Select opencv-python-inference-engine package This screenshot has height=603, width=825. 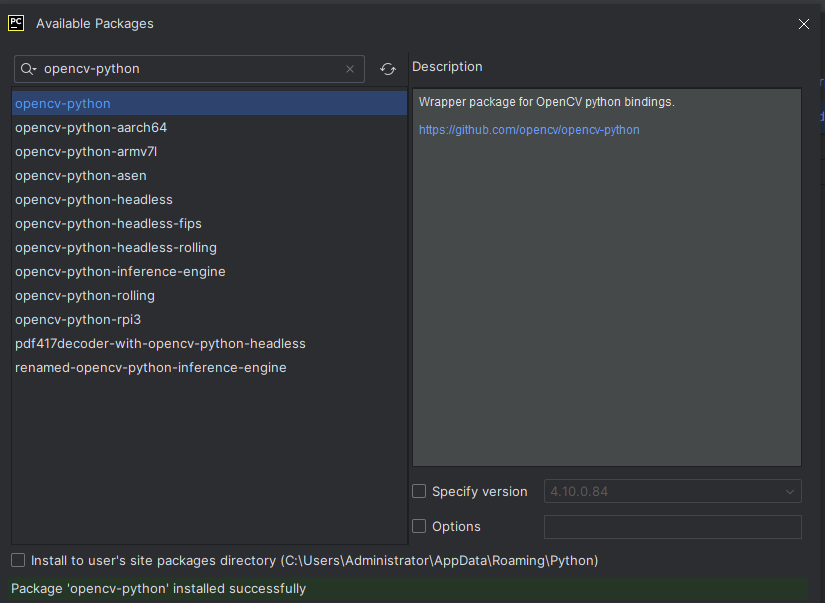[209, 272]
